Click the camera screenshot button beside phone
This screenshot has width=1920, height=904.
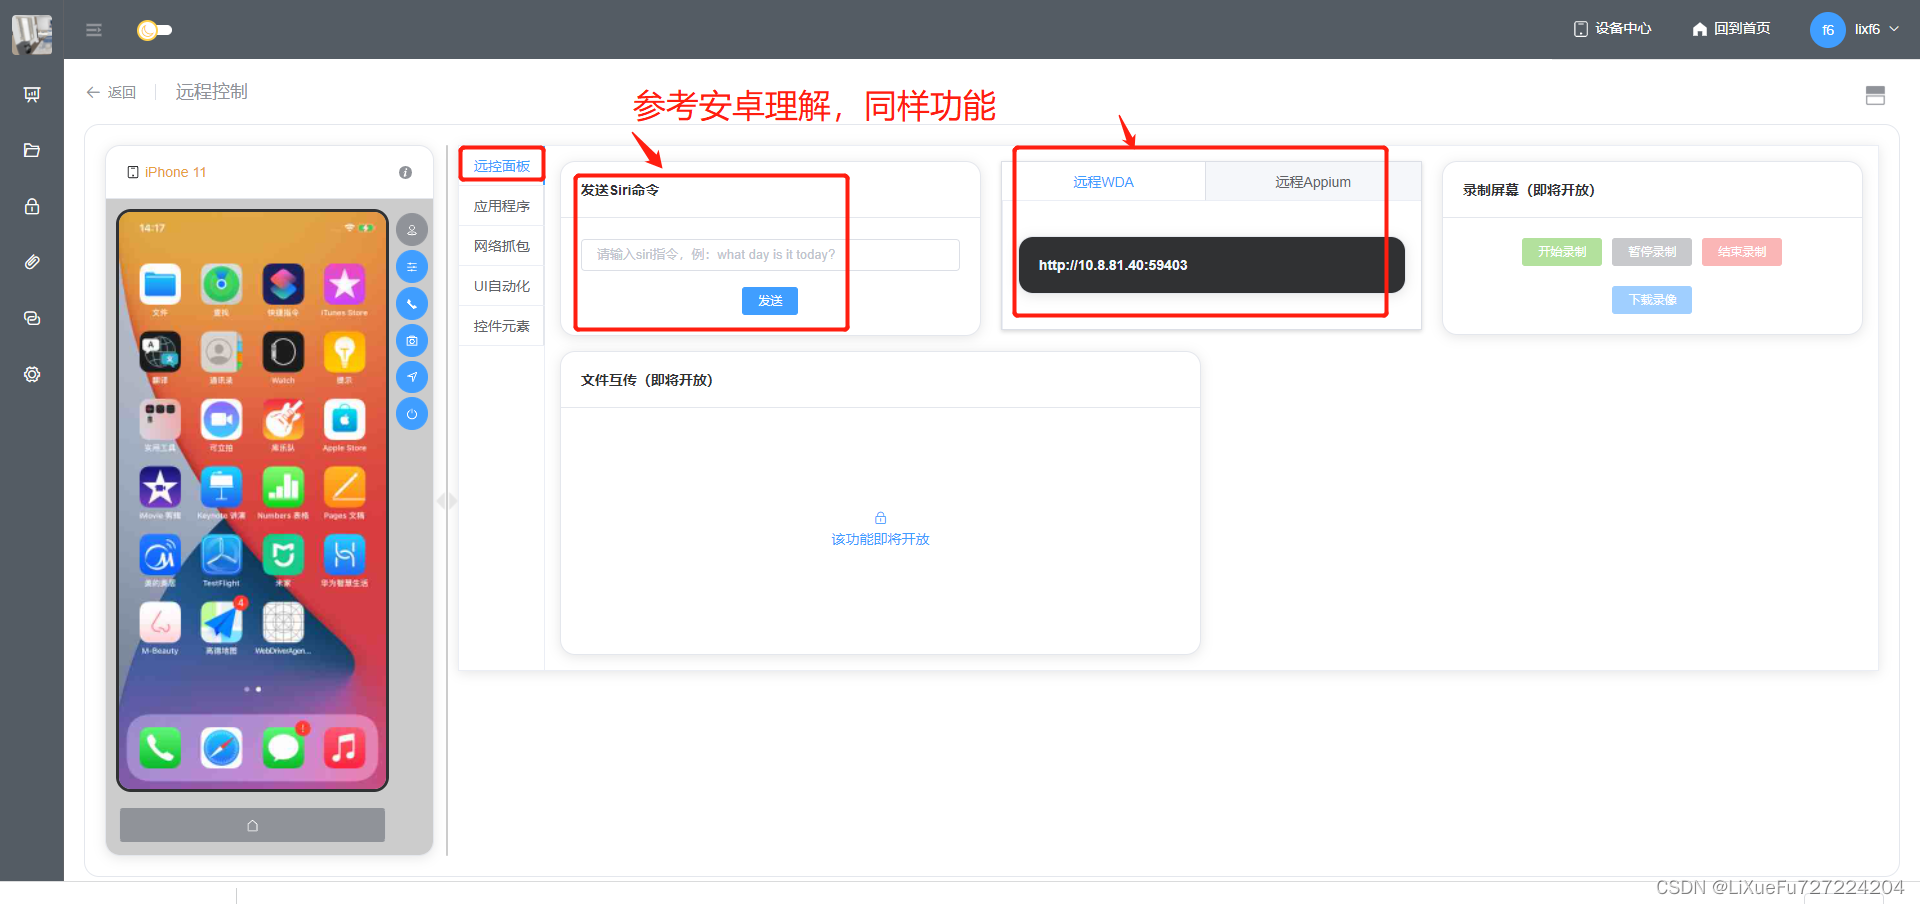pyautogui.click(x=412, y=341)
